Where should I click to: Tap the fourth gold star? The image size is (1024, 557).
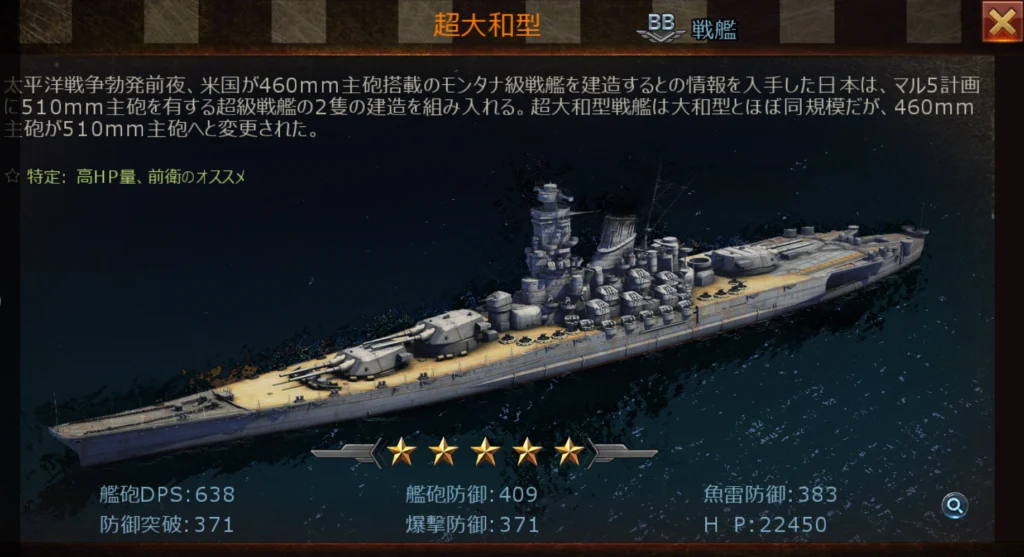[527, 451]
